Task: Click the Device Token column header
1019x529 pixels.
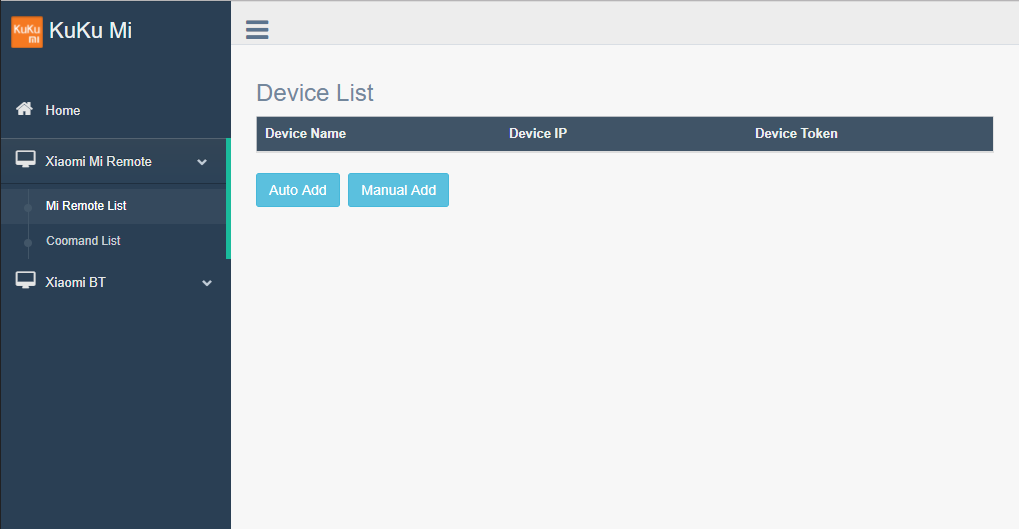Action: point(795,133)
